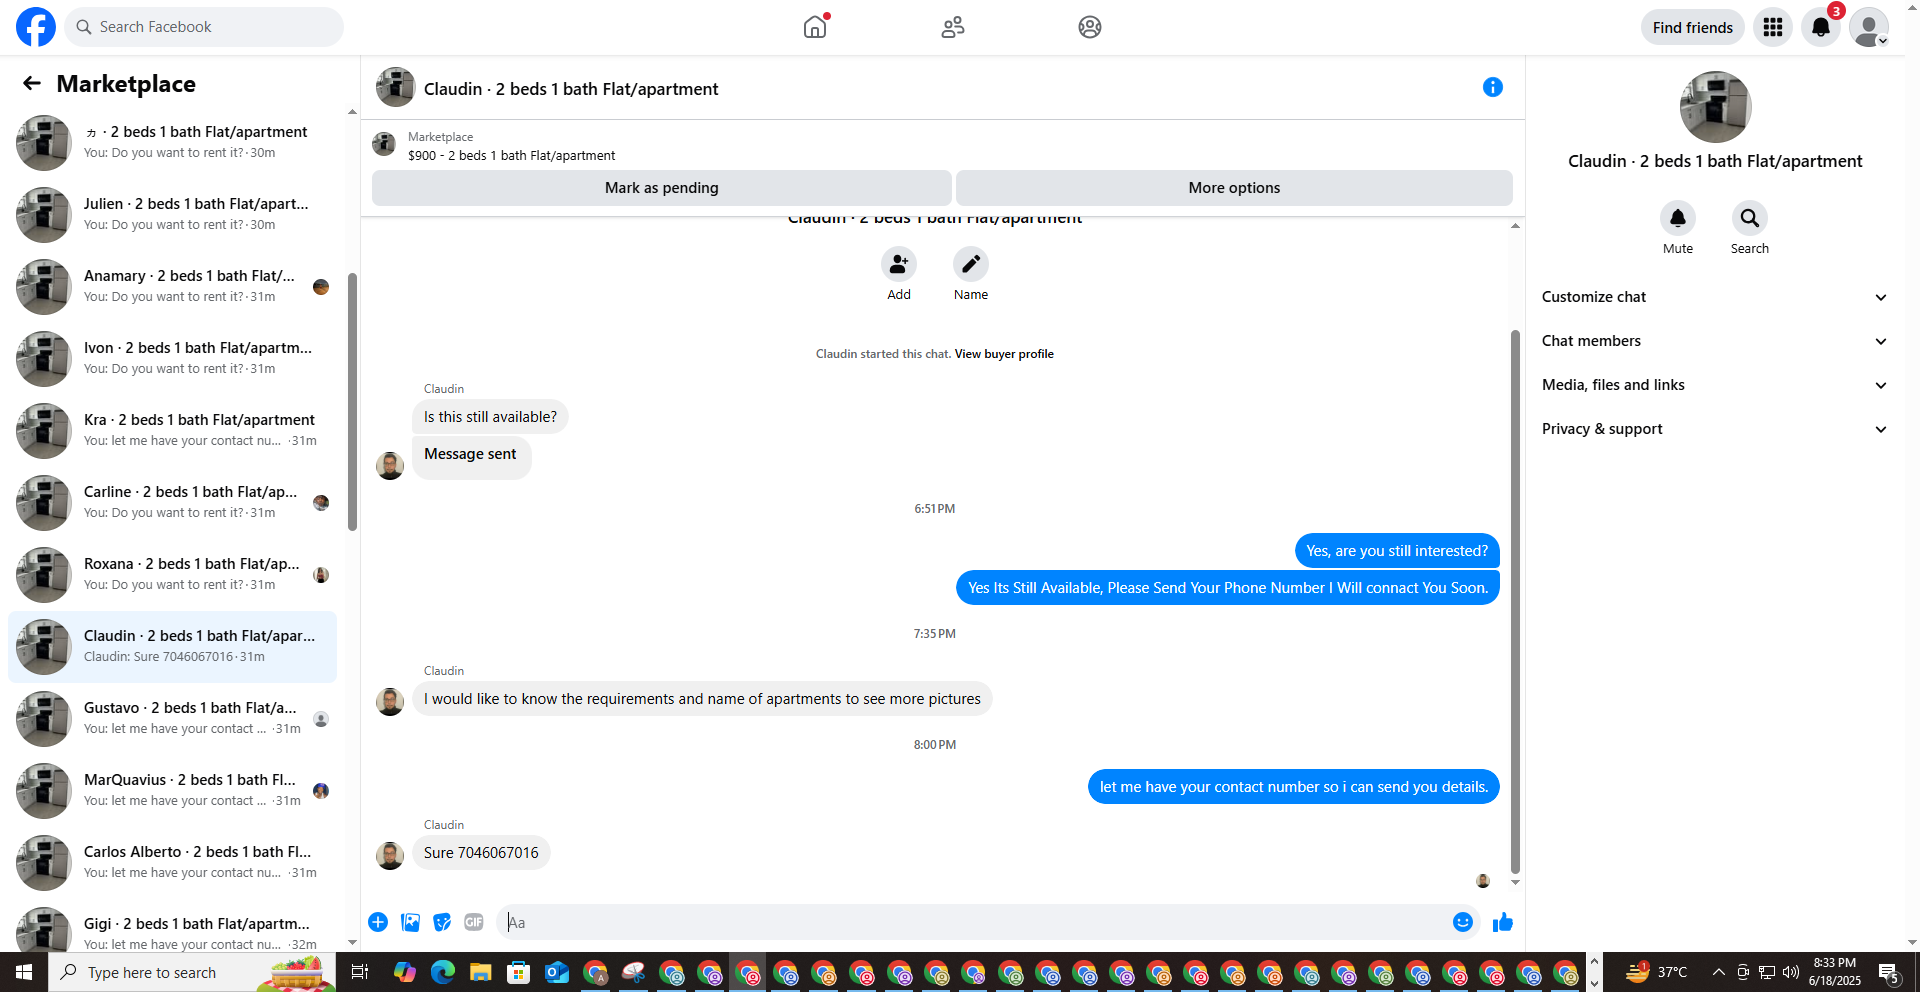This screenshot has height=992, width=1920.
Task: Expand the Privacy & support section
Action: tap(1714, 429)
